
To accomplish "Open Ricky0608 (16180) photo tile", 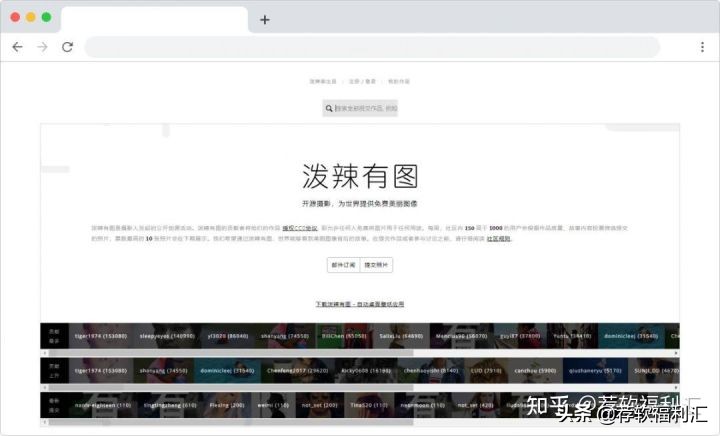I will [366, 371].
